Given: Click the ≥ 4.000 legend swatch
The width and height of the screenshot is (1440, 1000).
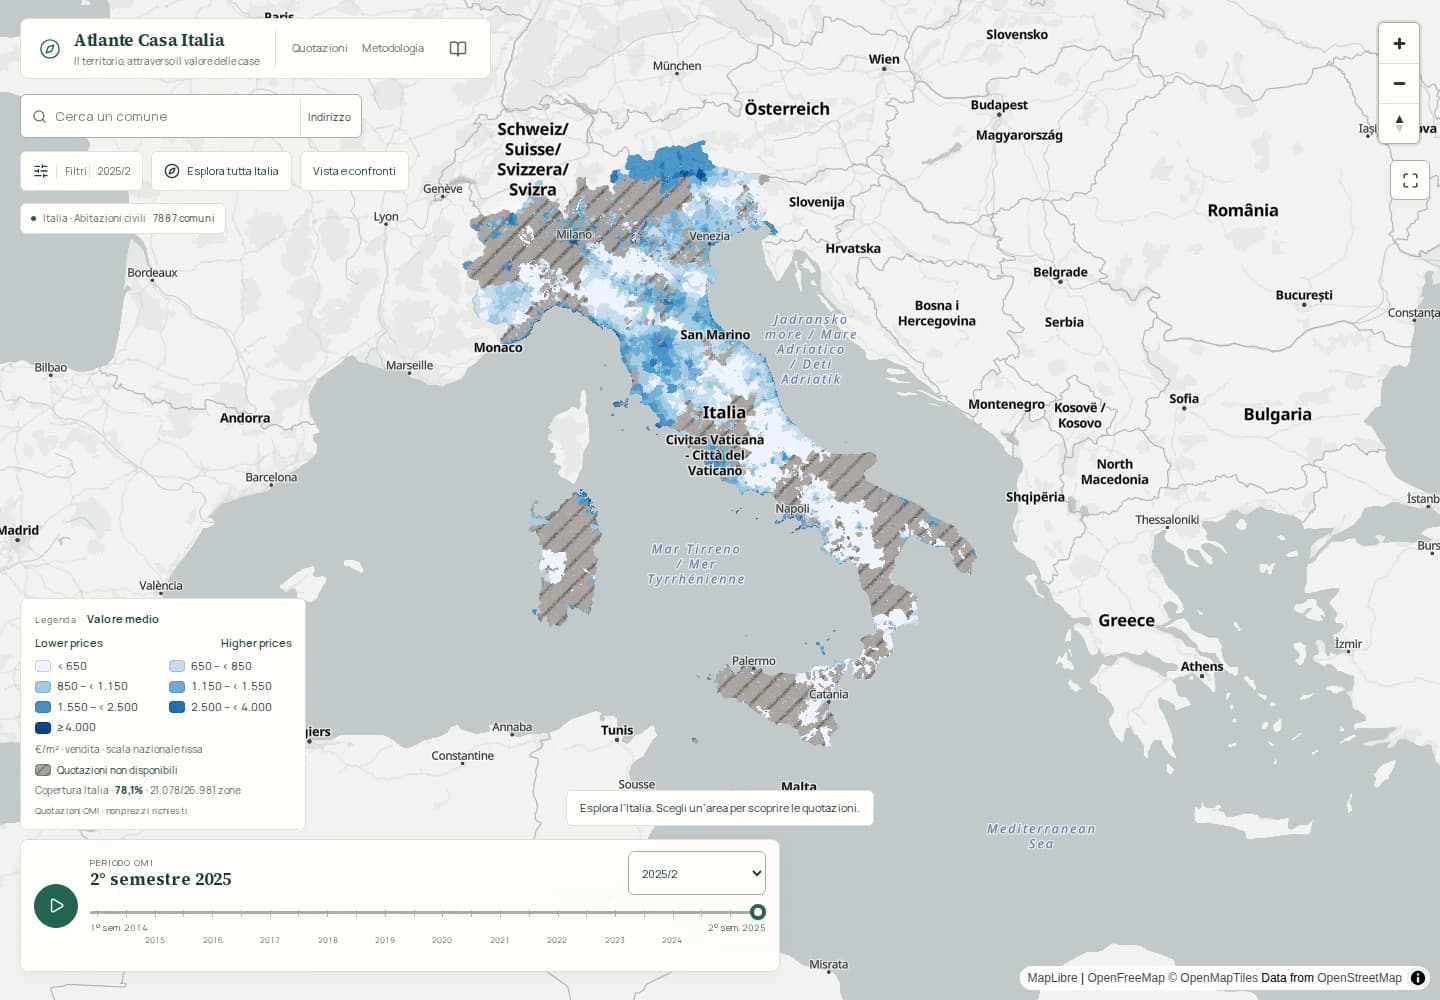Looking at the screenshot, I should [43, 728].
